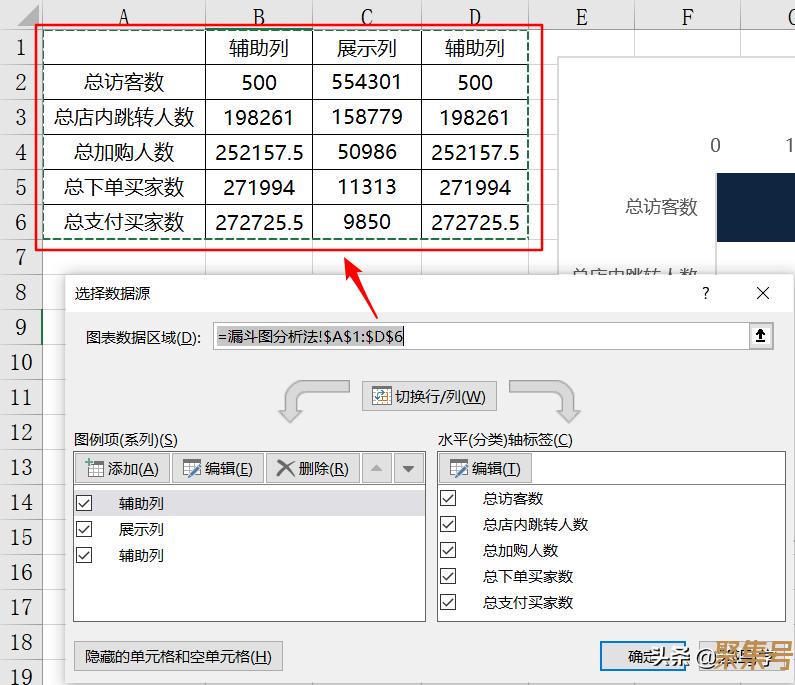Click 编辑(T) to edit the axis labels
The height and width of the screenshot is (685, 795).
[x=485, y=468]
